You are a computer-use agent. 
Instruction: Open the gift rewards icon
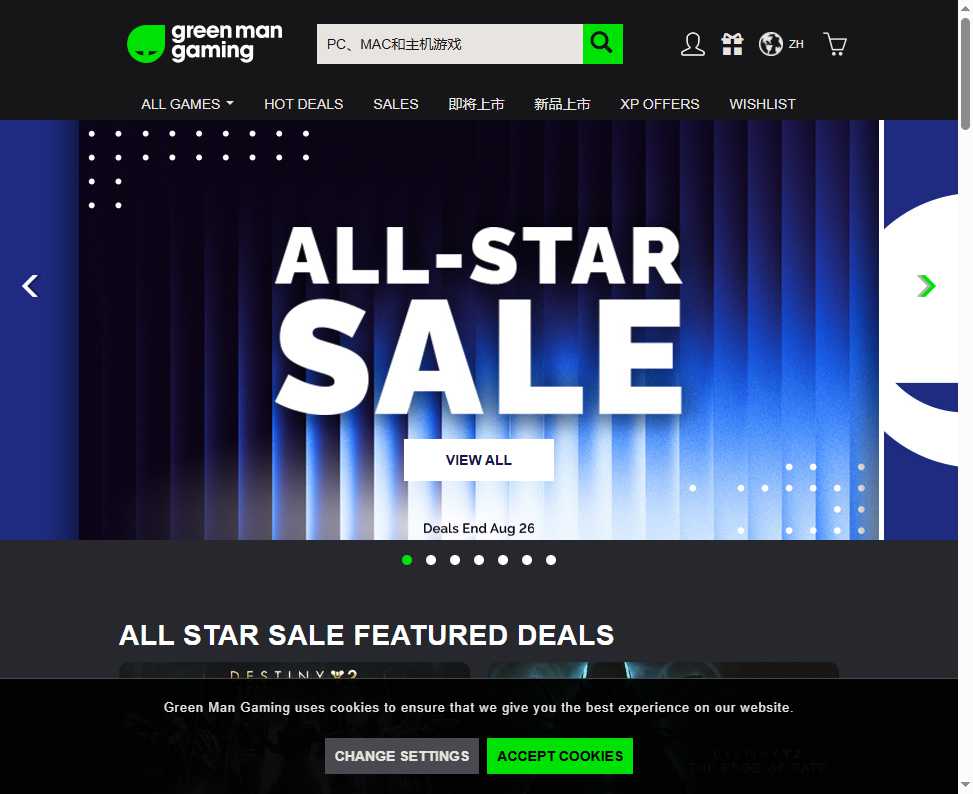(x=732, y=44)
